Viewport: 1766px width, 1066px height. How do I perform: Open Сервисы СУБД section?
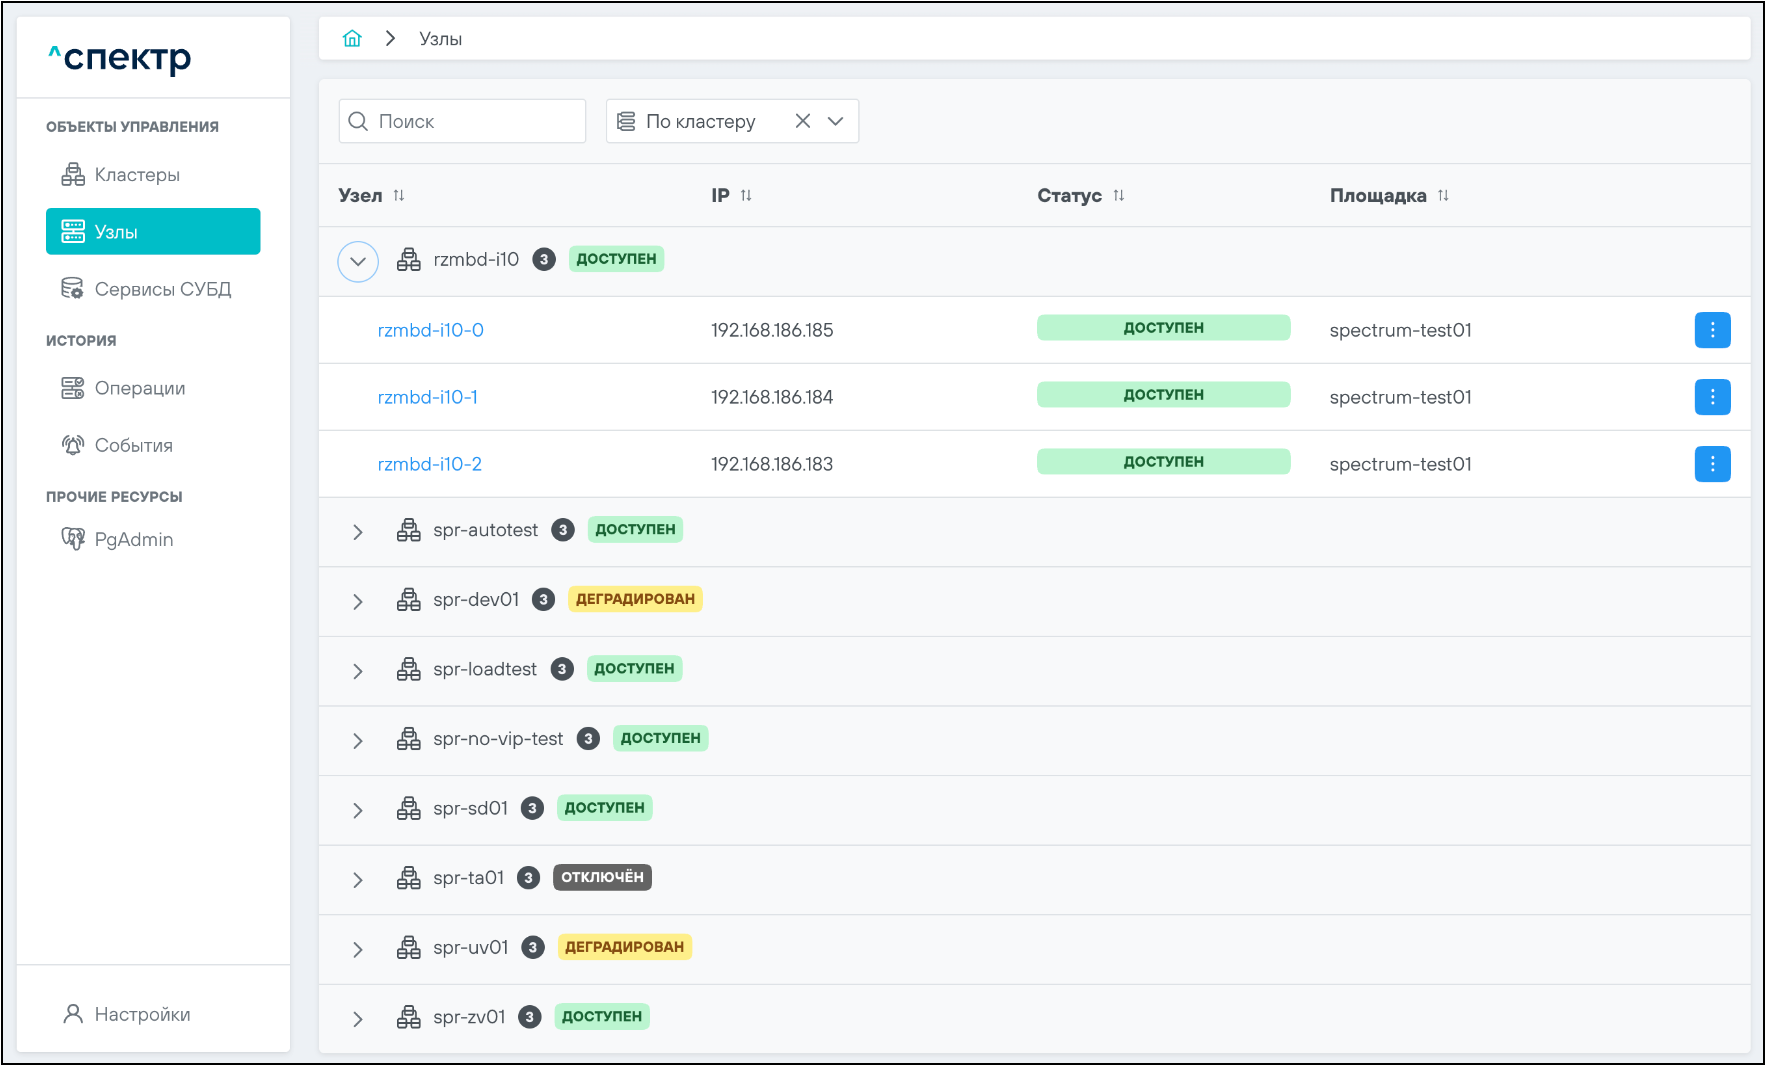click(x=162, y=289)
